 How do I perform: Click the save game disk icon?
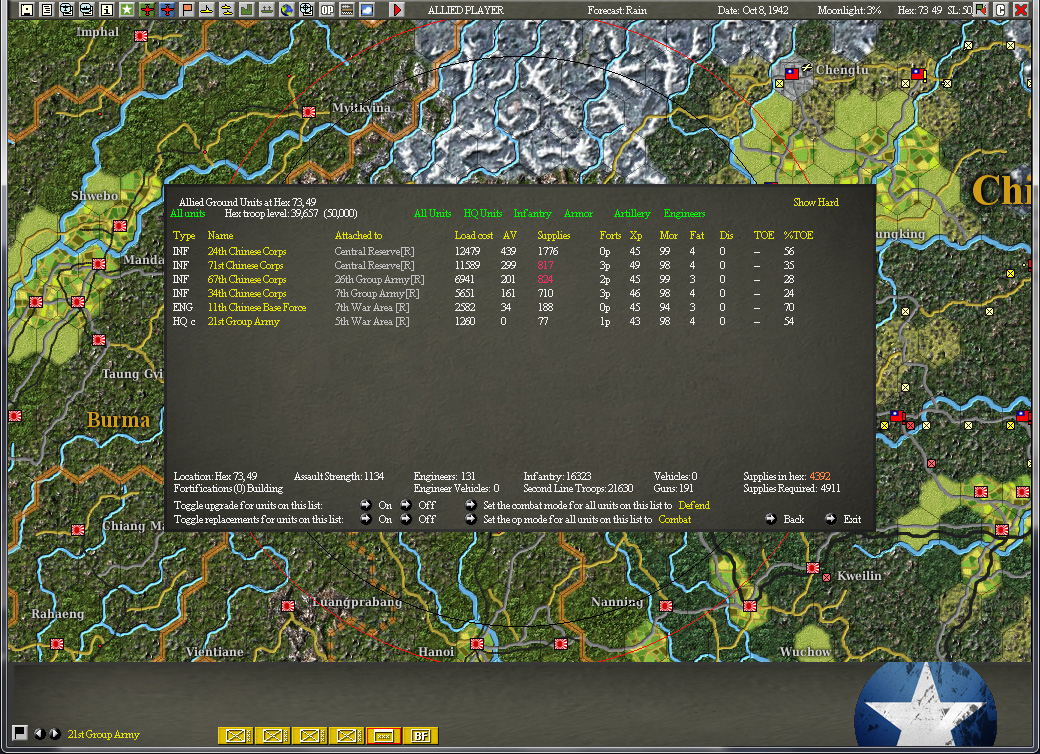coord(27,9)
